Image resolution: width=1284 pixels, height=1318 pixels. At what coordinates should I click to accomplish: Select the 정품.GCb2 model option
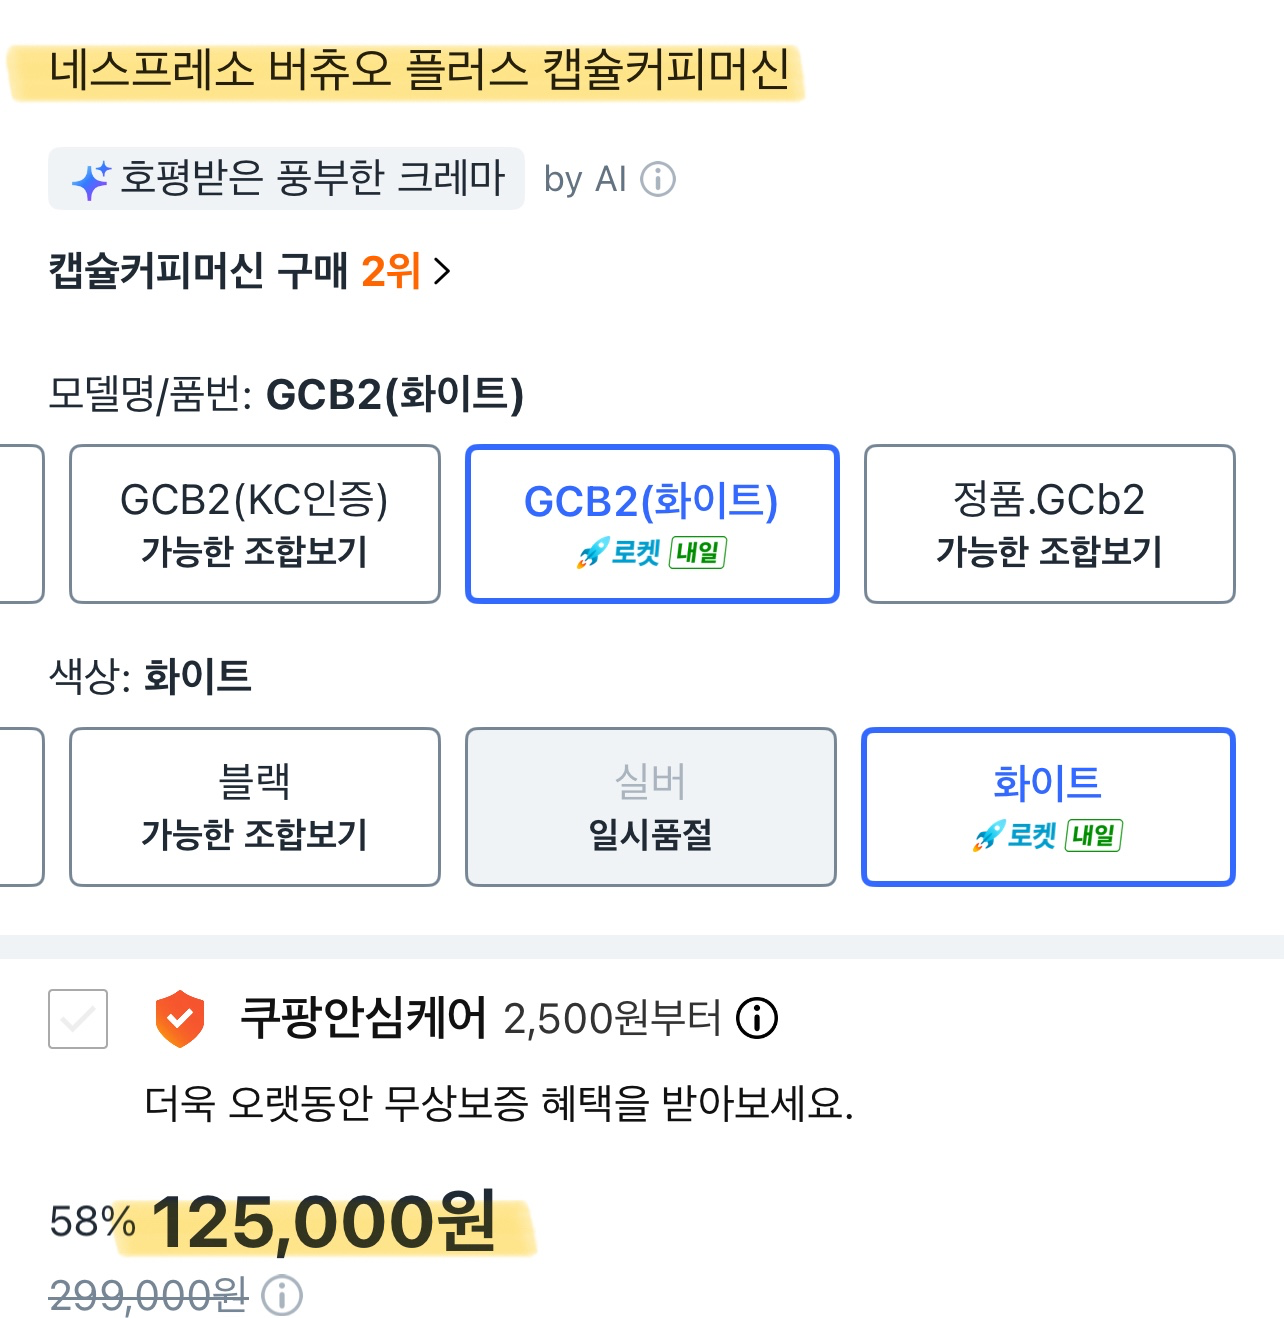tap(1049, 524)
